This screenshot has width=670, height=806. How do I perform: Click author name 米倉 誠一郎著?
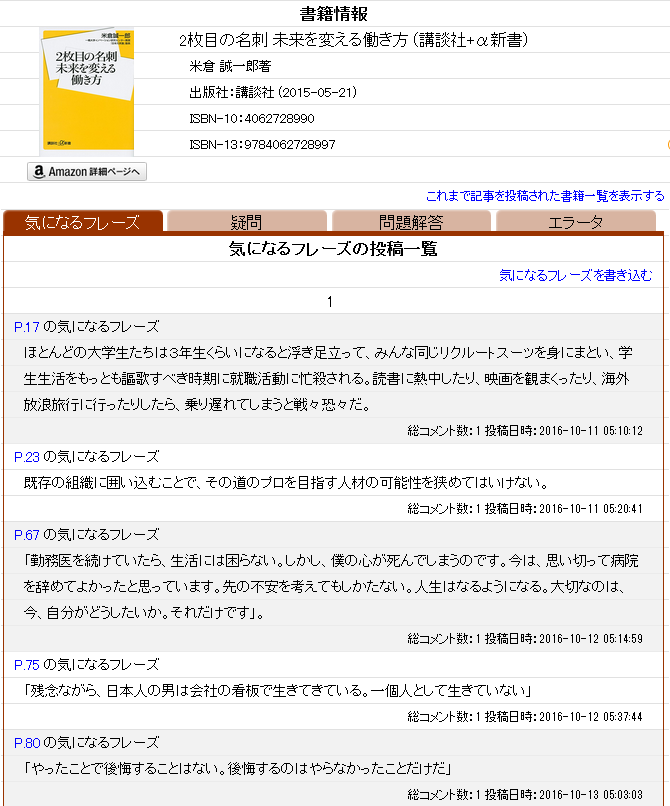click(230, 66)
